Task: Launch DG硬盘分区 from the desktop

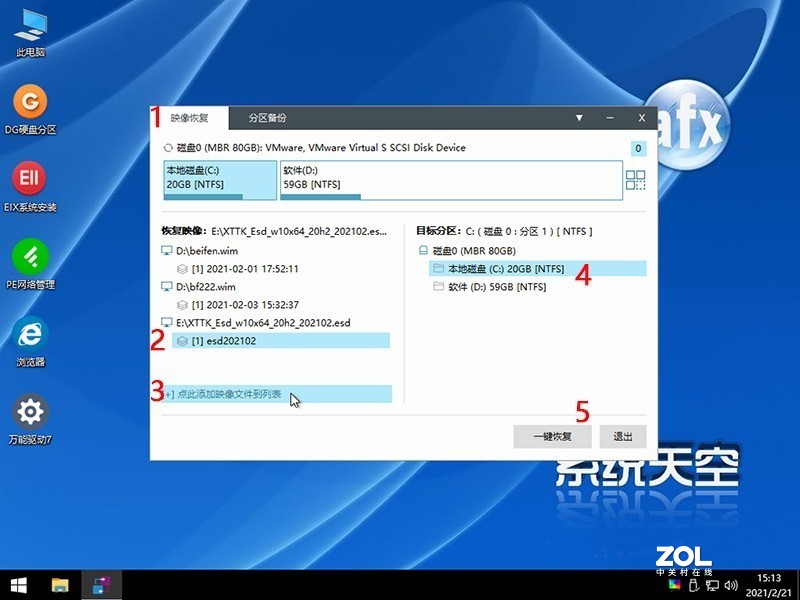Action: [x=30, y=110]
